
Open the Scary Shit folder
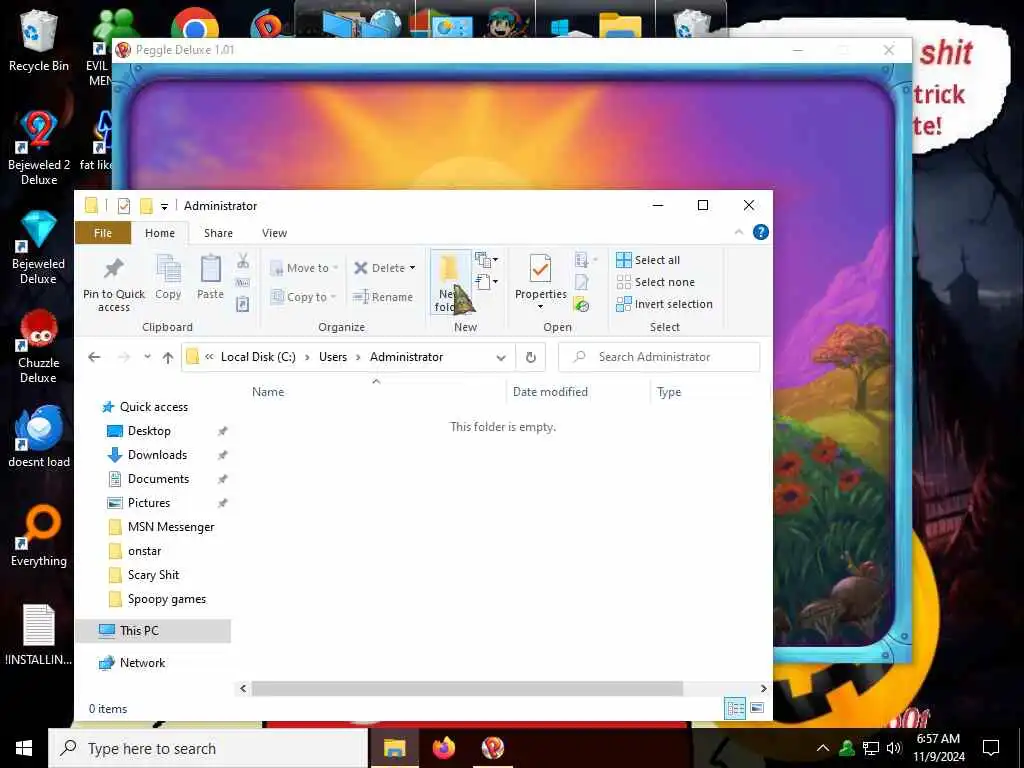point(153,575)
